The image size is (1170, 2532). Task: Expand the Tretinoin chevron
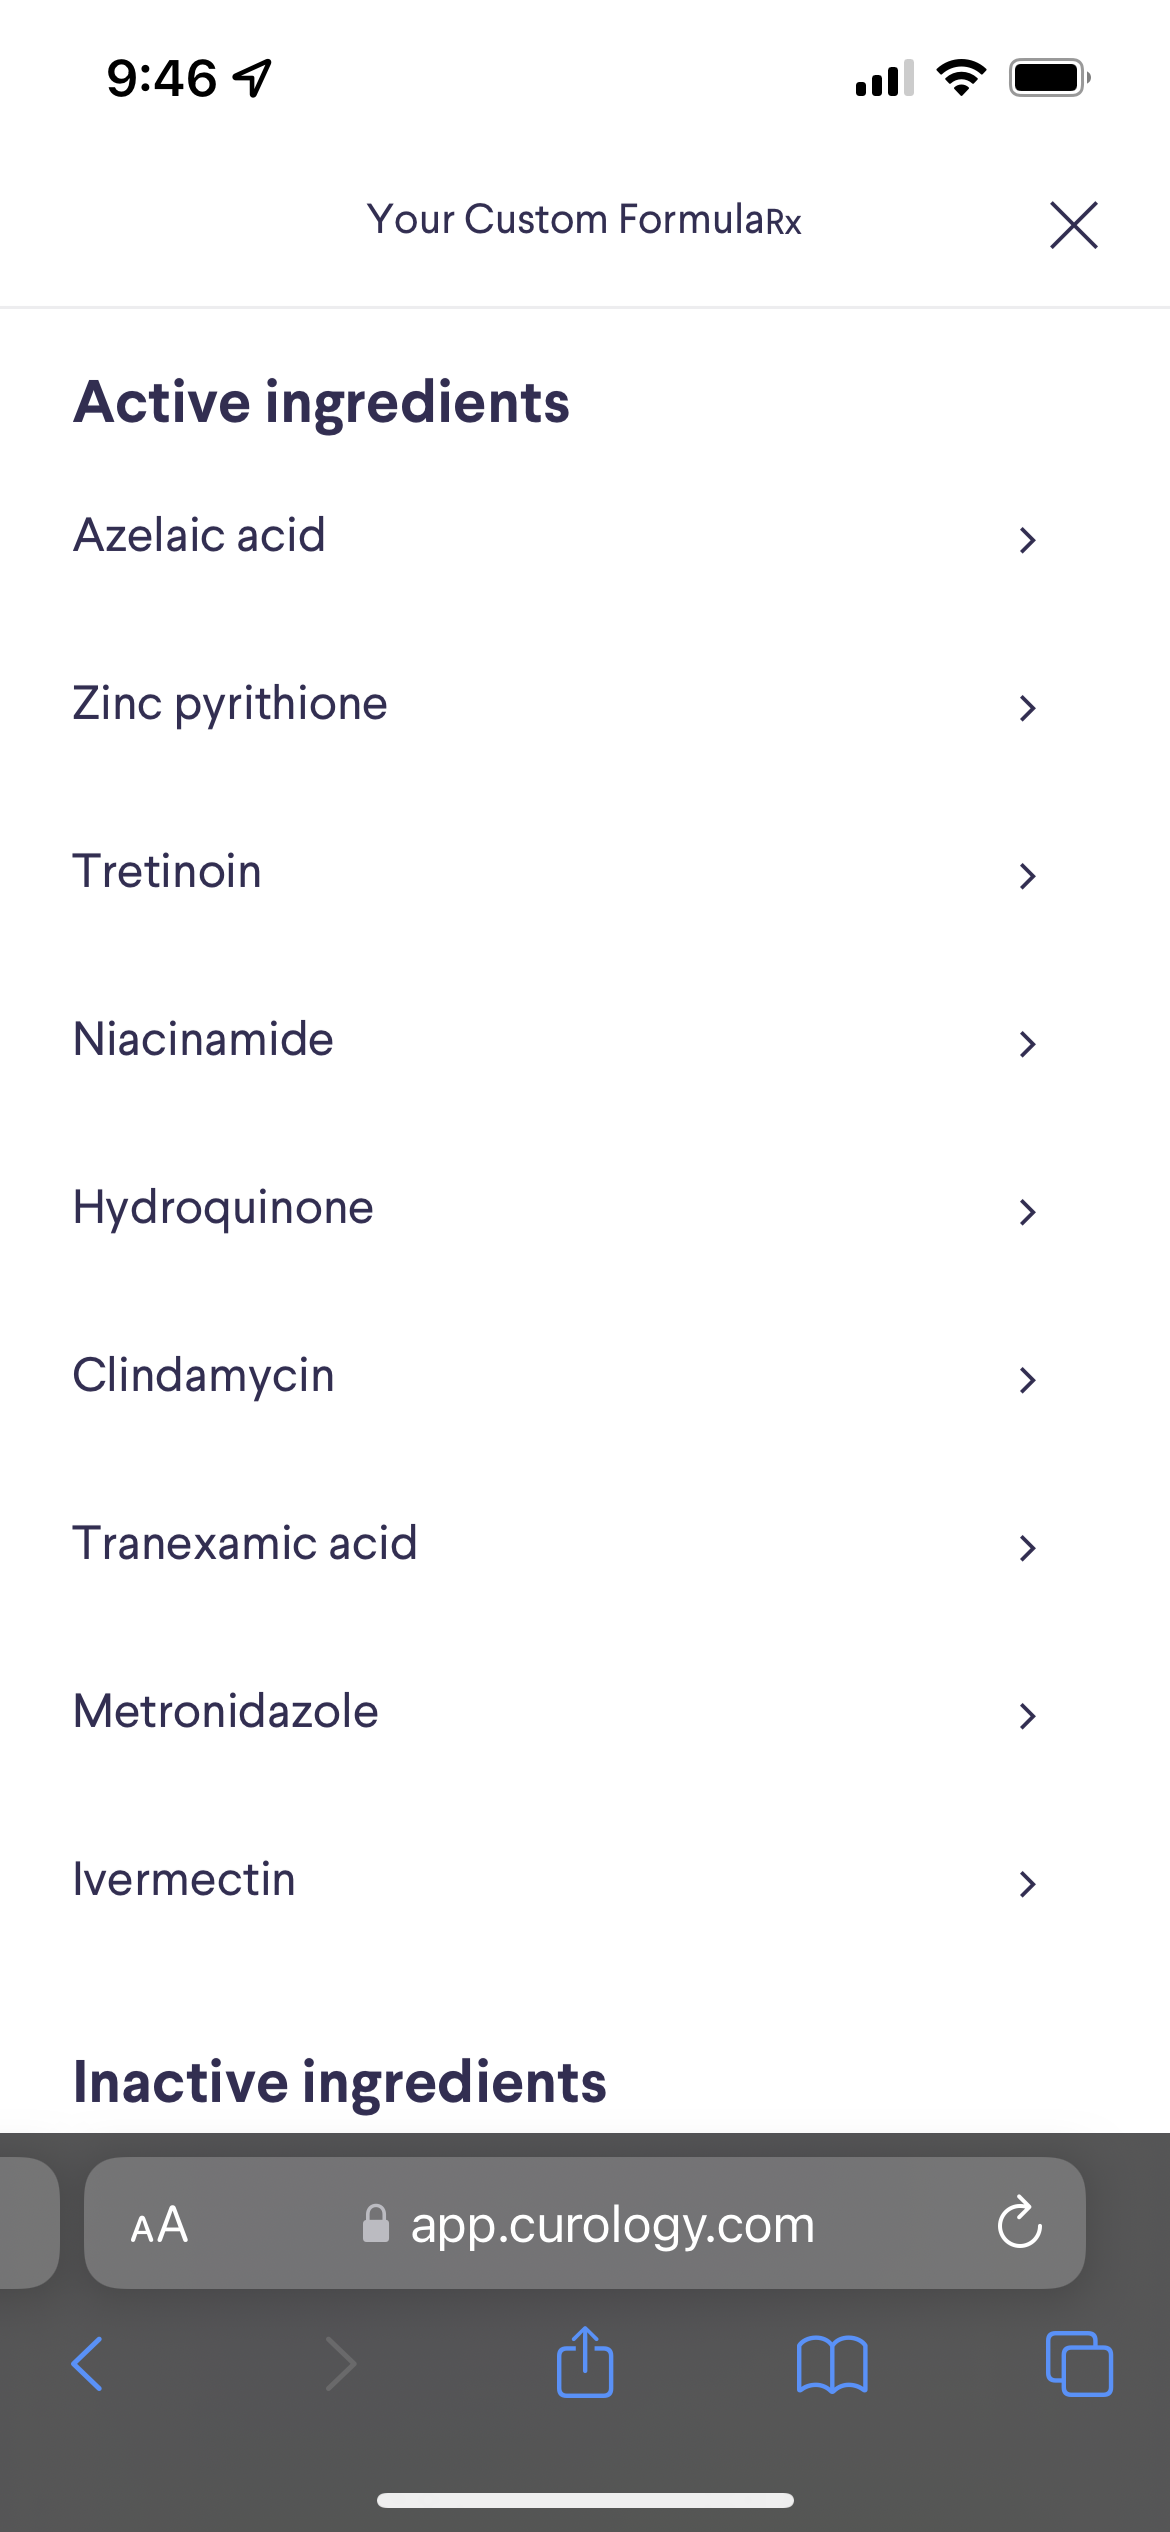(x=1027, y=876)
